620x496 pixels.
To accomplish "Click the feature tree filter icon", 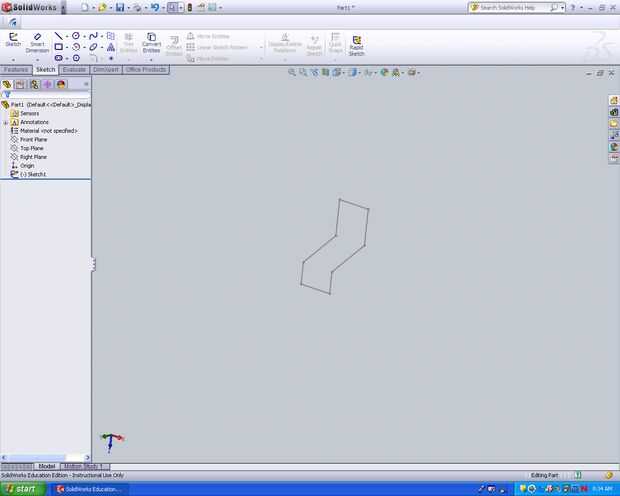I will (7, 95).
